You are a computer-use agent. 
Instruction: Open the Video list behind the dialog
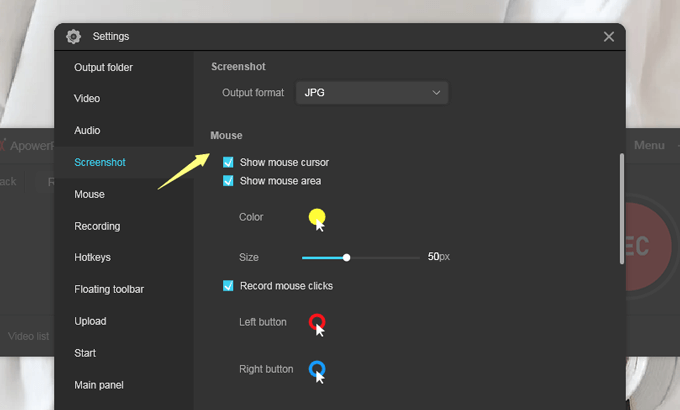pos(28,336)
